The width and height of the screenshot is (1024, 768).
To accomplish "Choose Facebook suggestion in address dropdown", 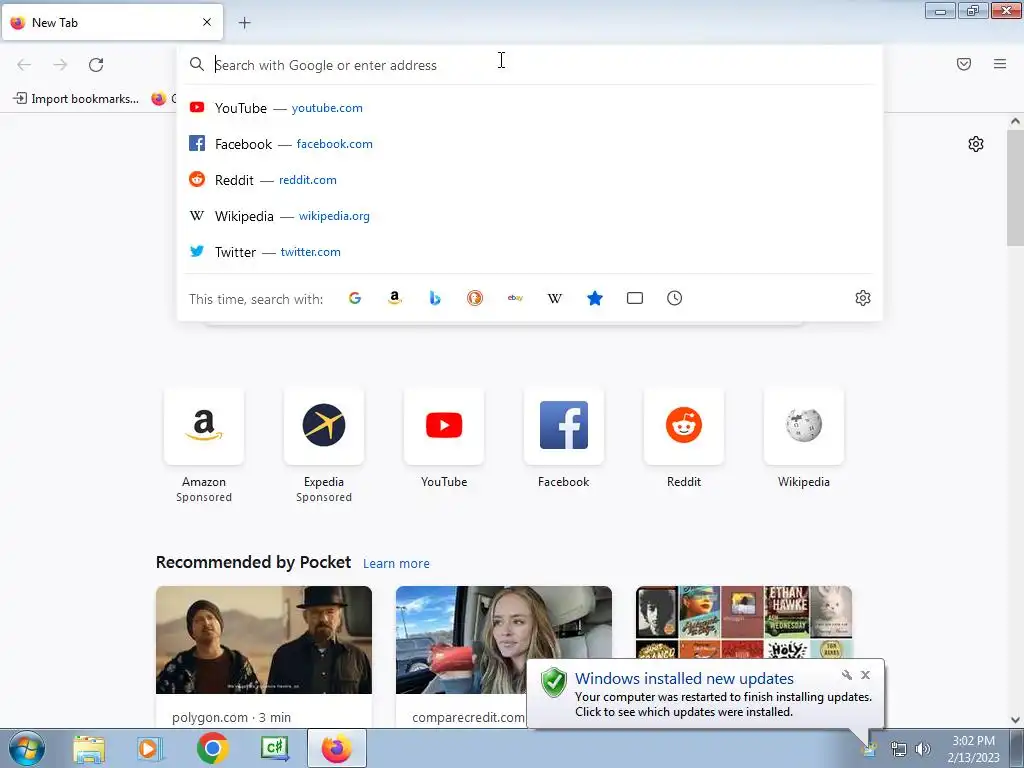I will click(x=530, y=144).
